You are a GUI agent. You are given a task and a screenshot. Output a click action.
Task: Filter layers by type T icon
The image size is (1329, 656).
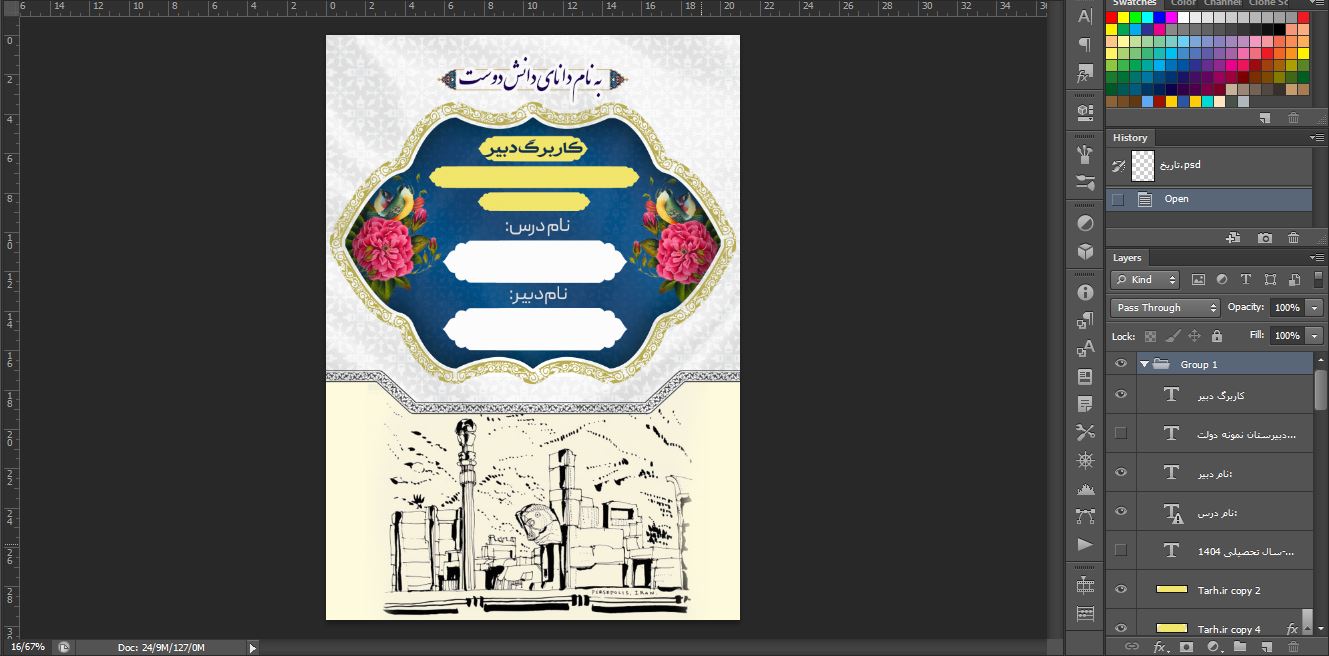coord(1246,280)
